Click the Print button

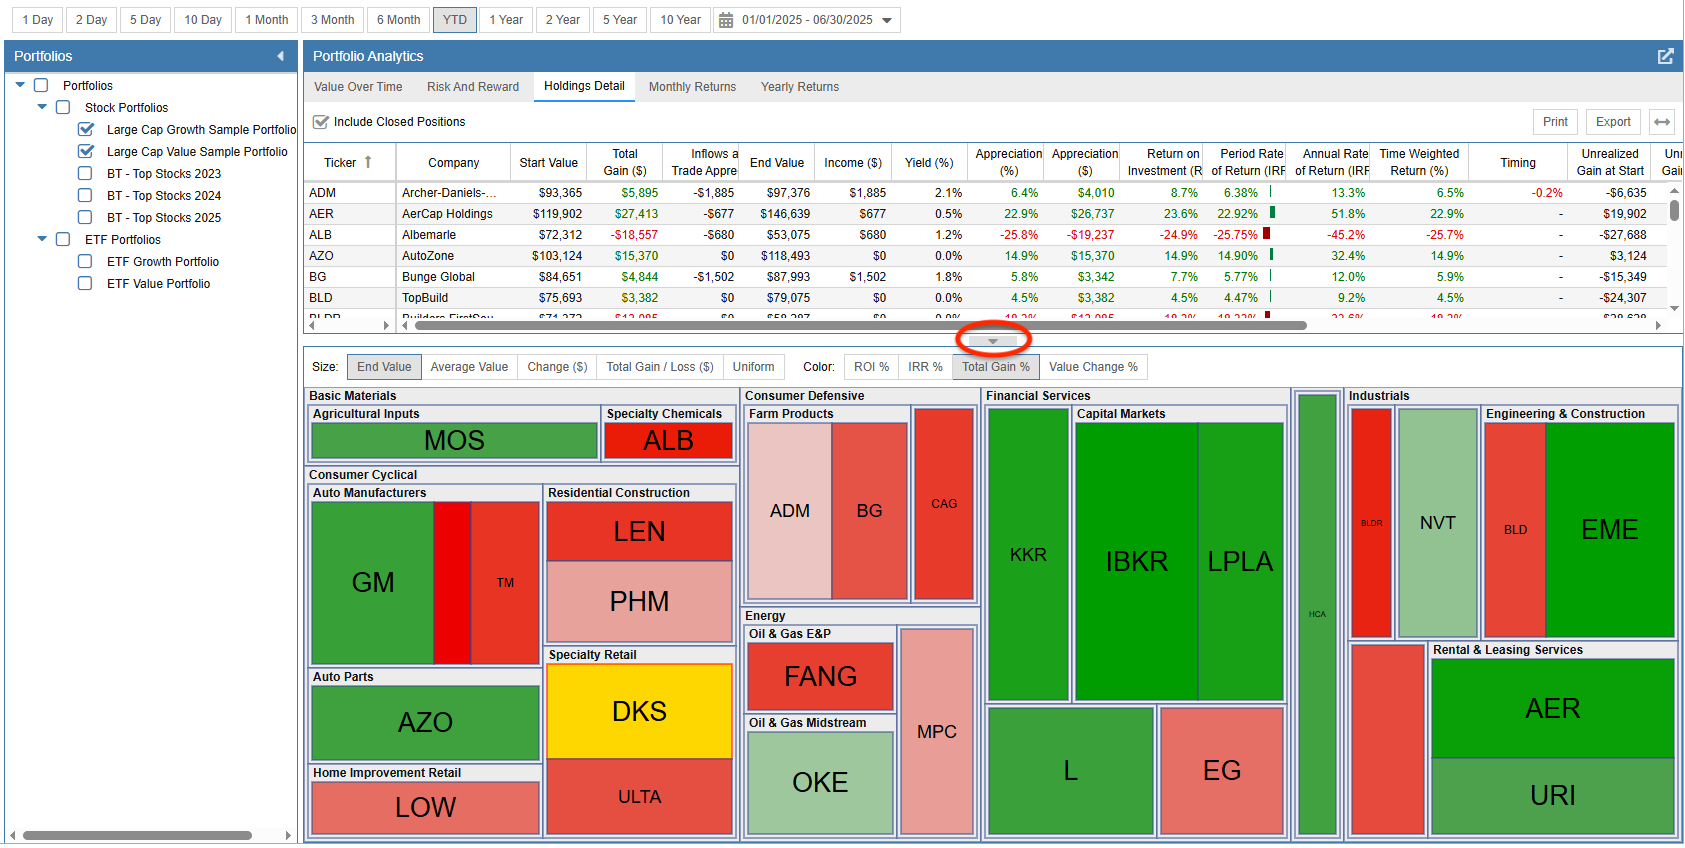[x=1555, y=122]
